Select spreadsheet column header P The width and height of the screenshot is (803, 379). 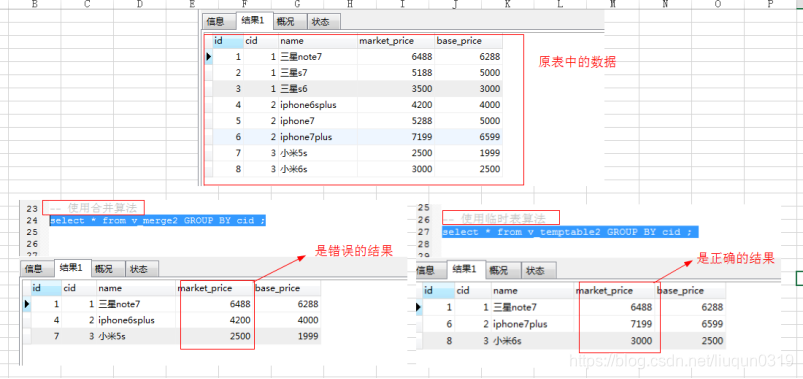pos(771,4)
